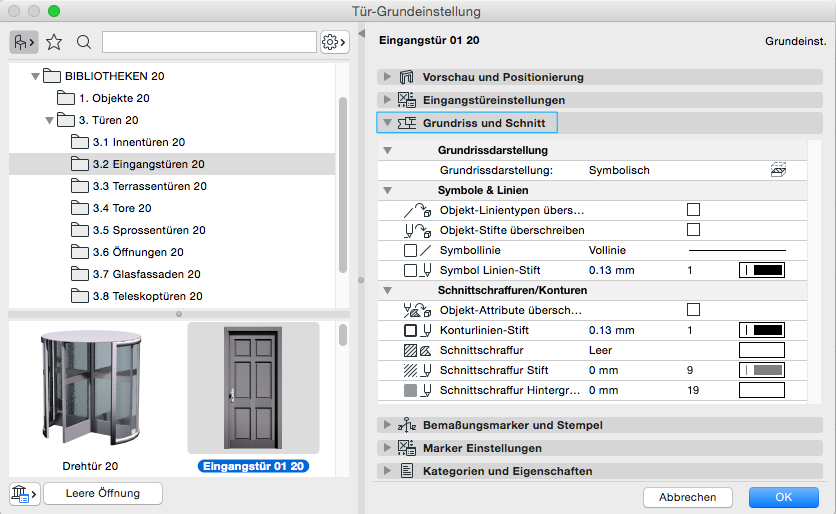Click the Grundrissdarstellung symbolic display icon
Viewport: 836px width, 514px height.
coord(779,170)
